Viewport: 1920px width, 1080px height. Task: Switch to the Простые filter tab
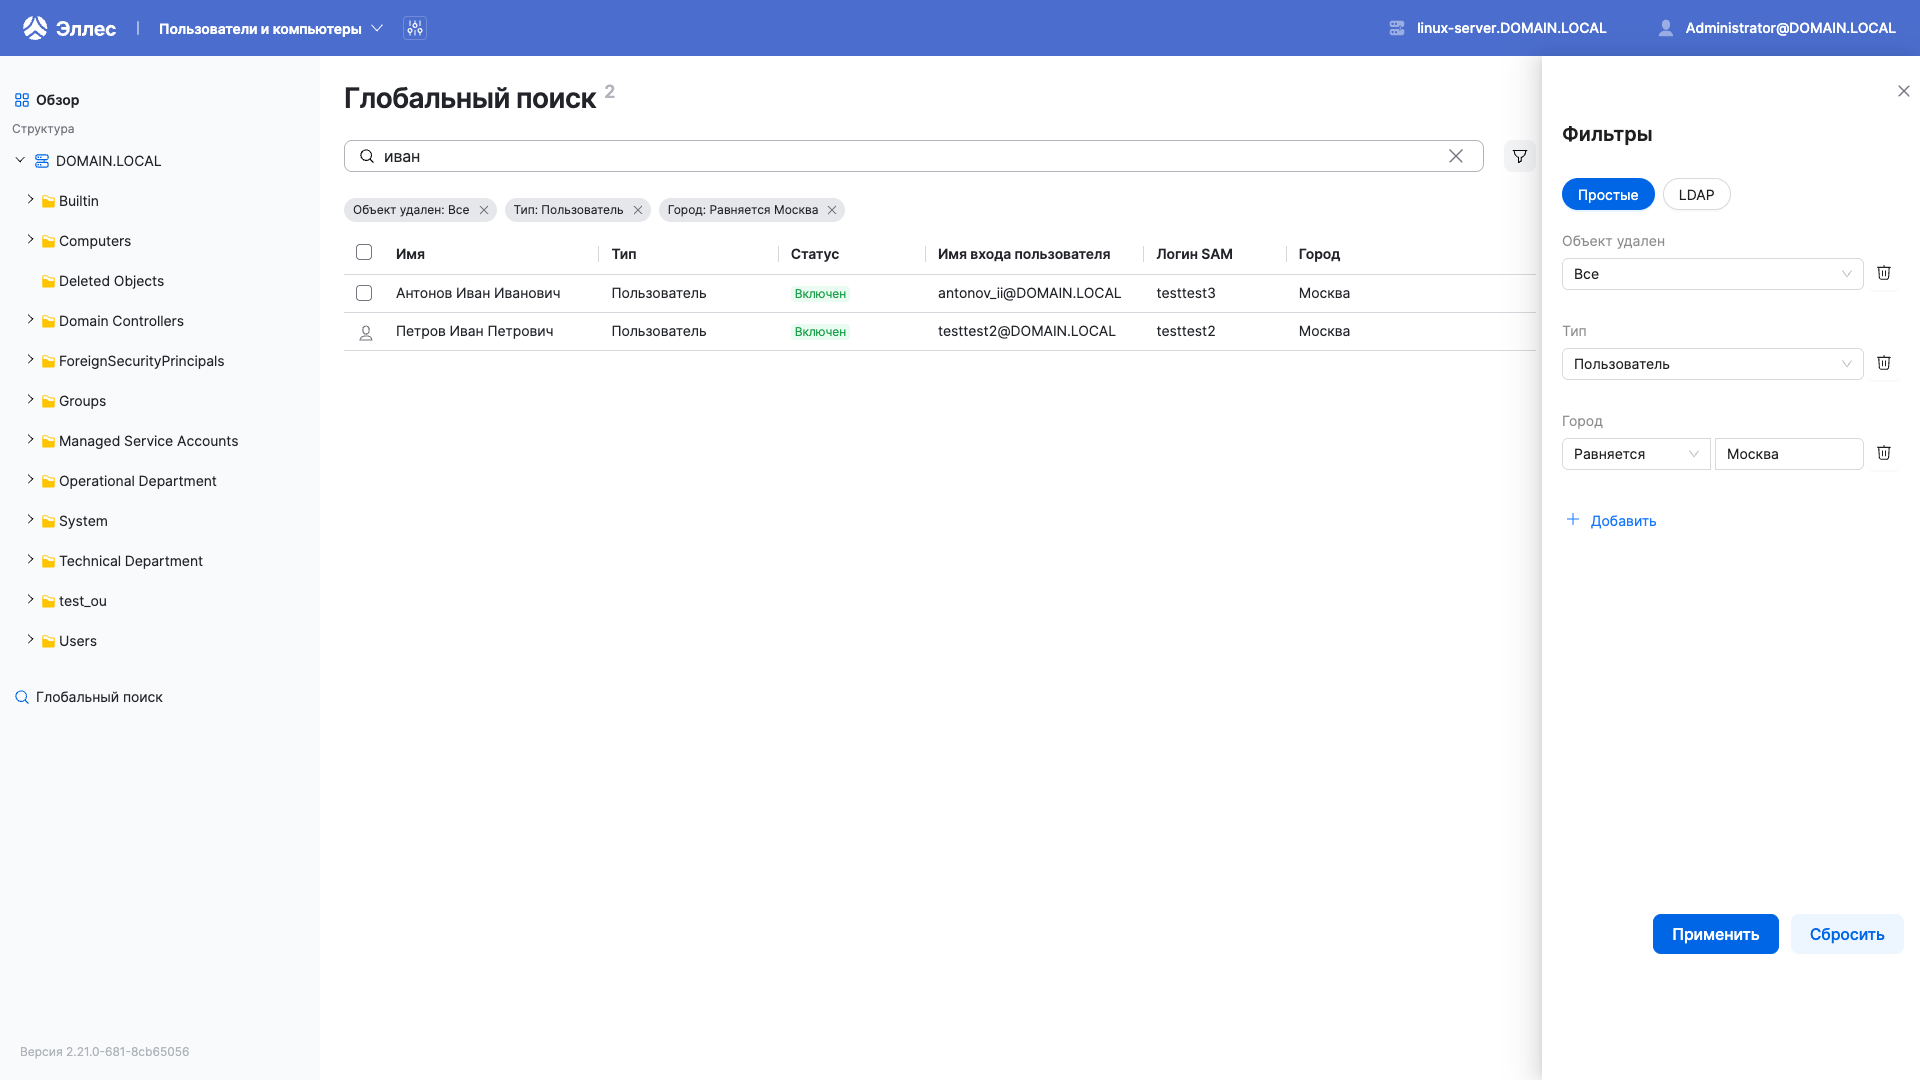[x=1608, y=194]
